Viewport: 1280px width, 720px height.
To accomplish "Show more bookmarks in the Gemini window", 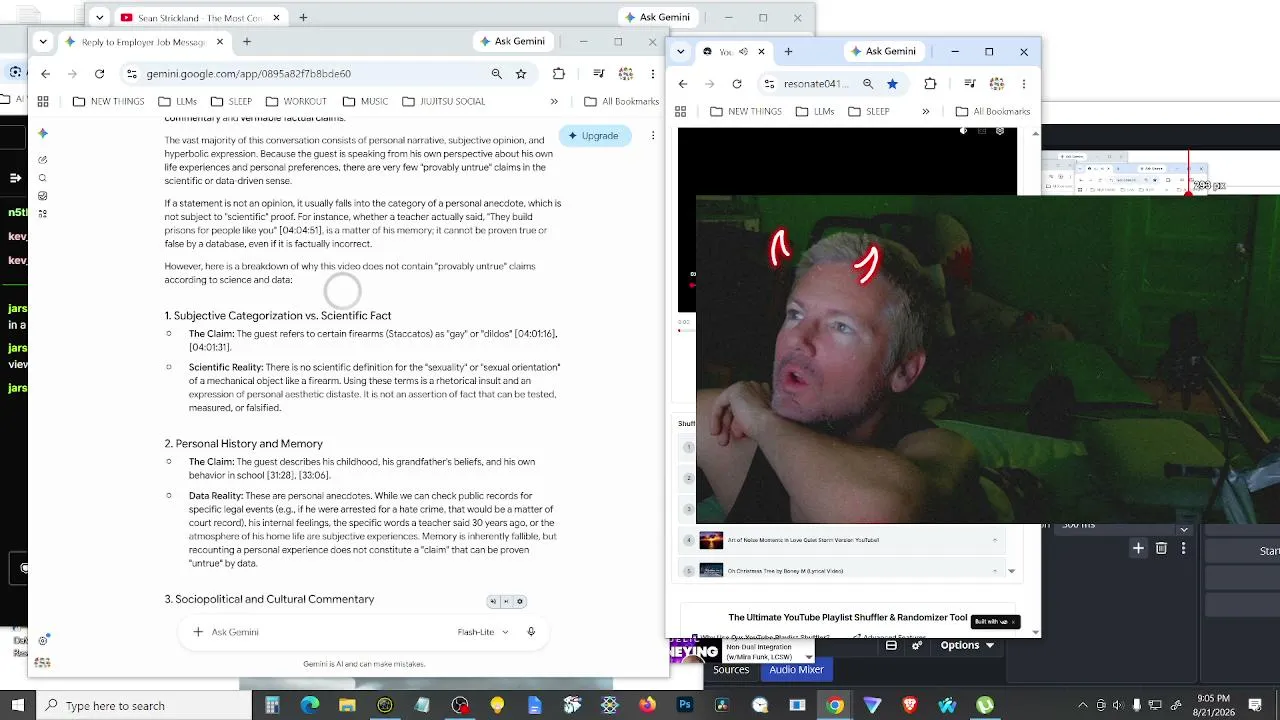I will pos(554,101).
